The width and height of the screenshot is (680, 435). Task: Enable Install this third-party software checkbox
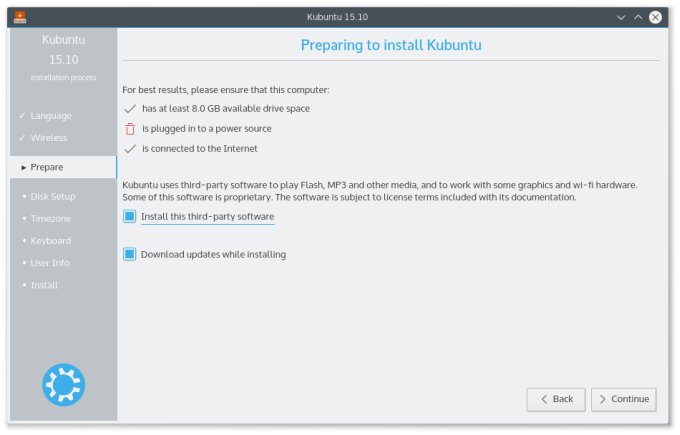(130, 216)
